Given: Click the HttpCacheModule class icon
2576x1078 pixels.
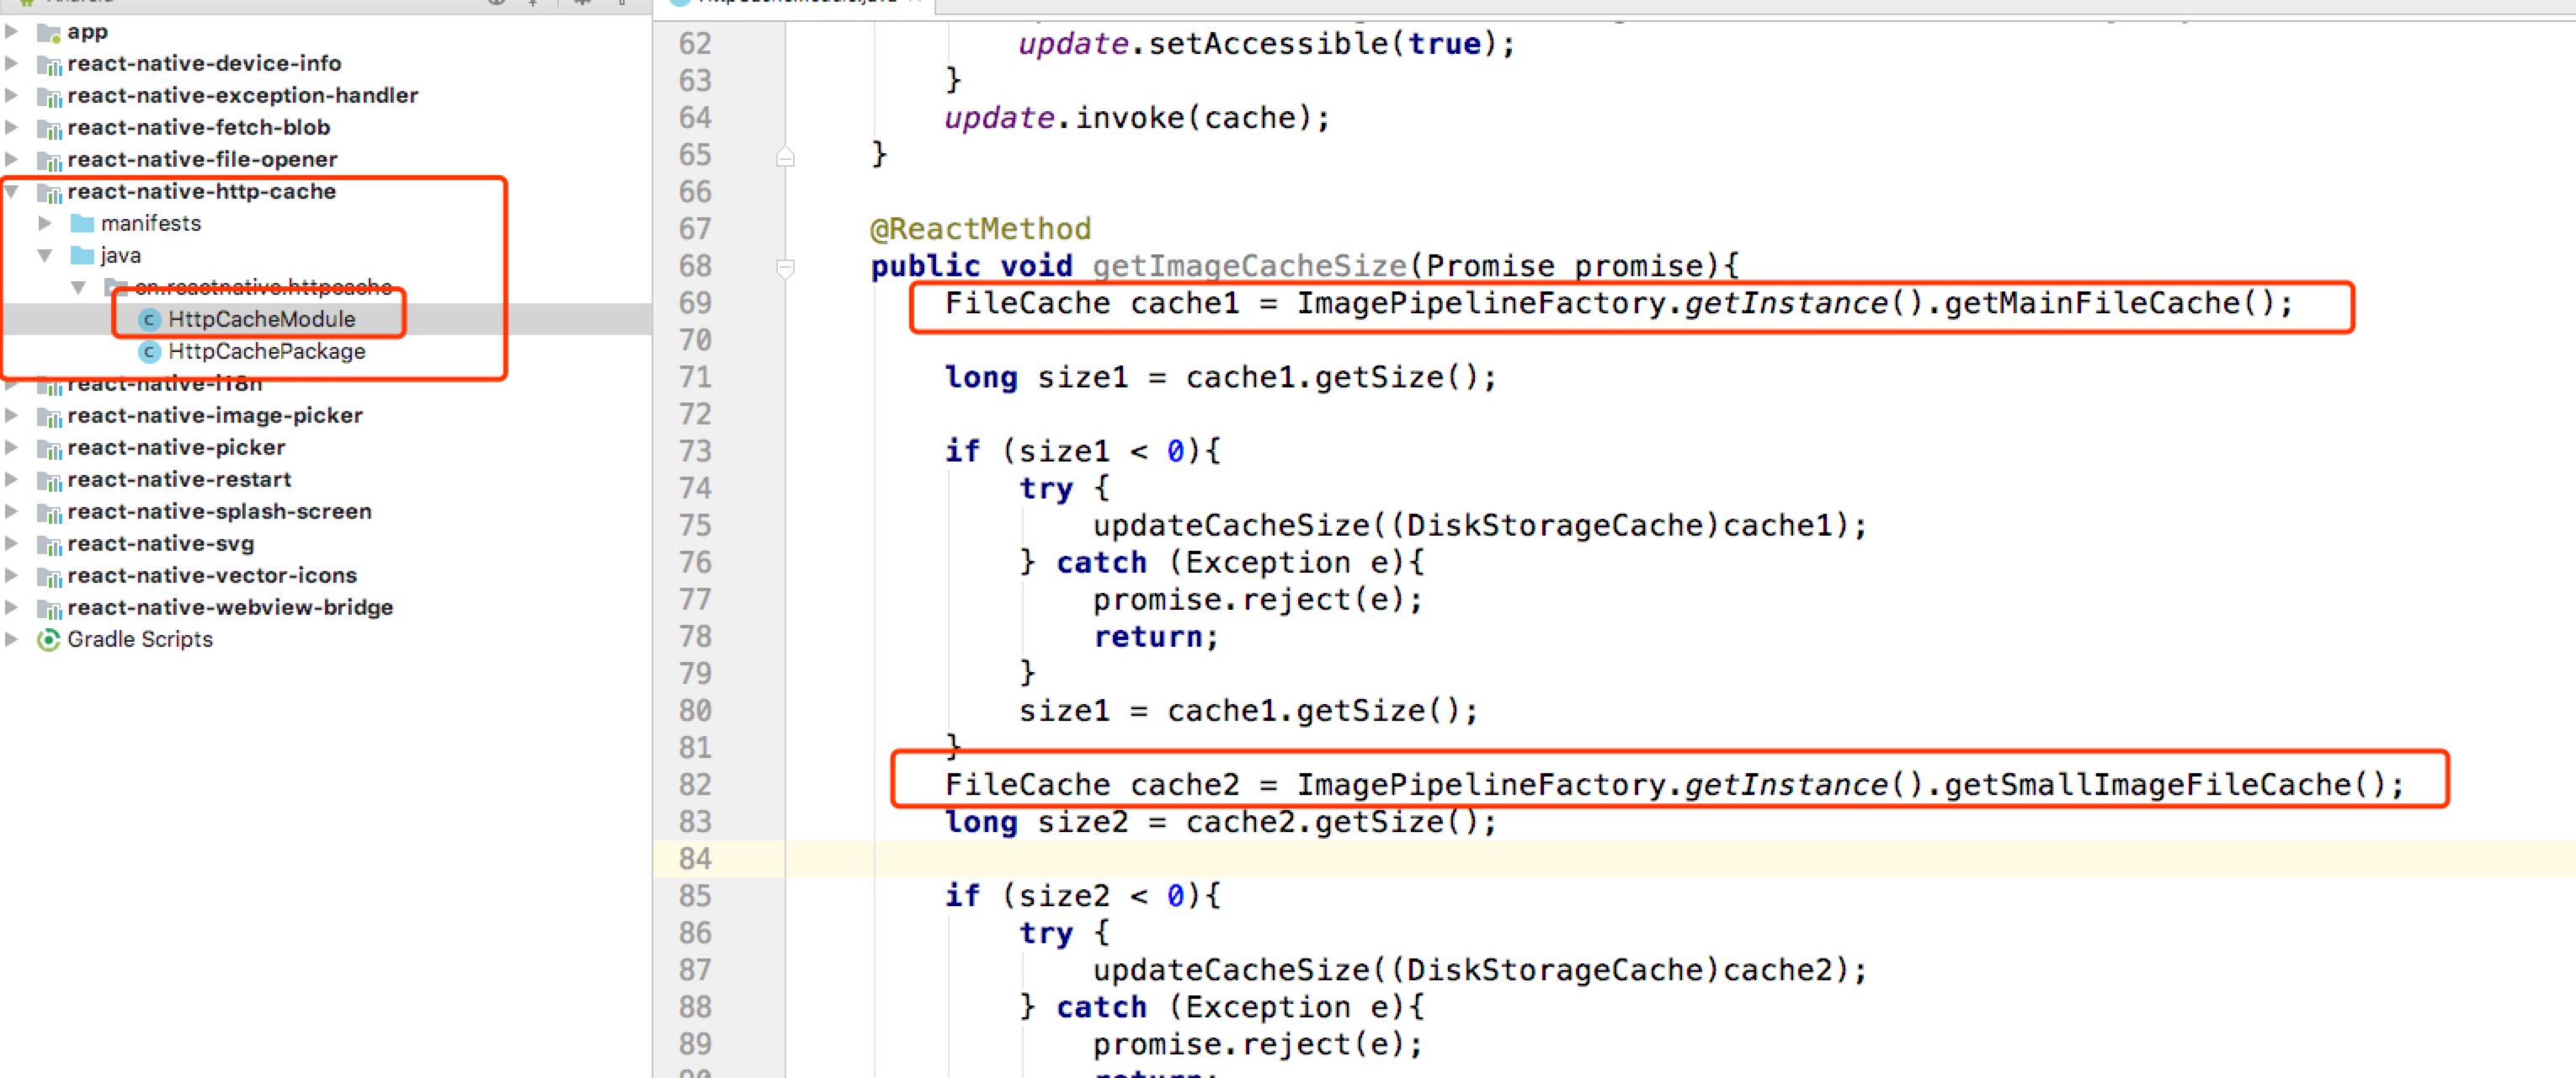Looking at the screenshot, I should (x=149, y=319).
